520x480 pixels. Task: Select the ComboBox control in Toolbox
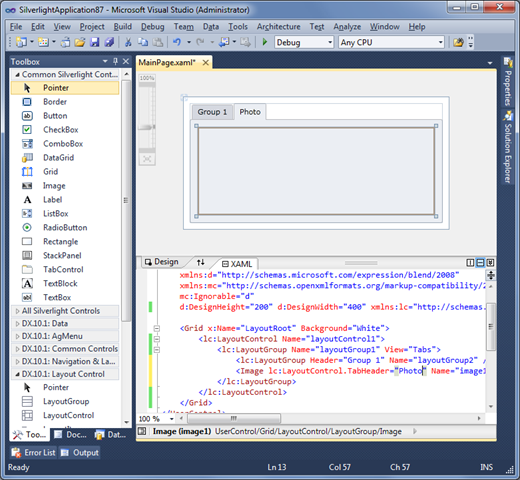[65, 144]
